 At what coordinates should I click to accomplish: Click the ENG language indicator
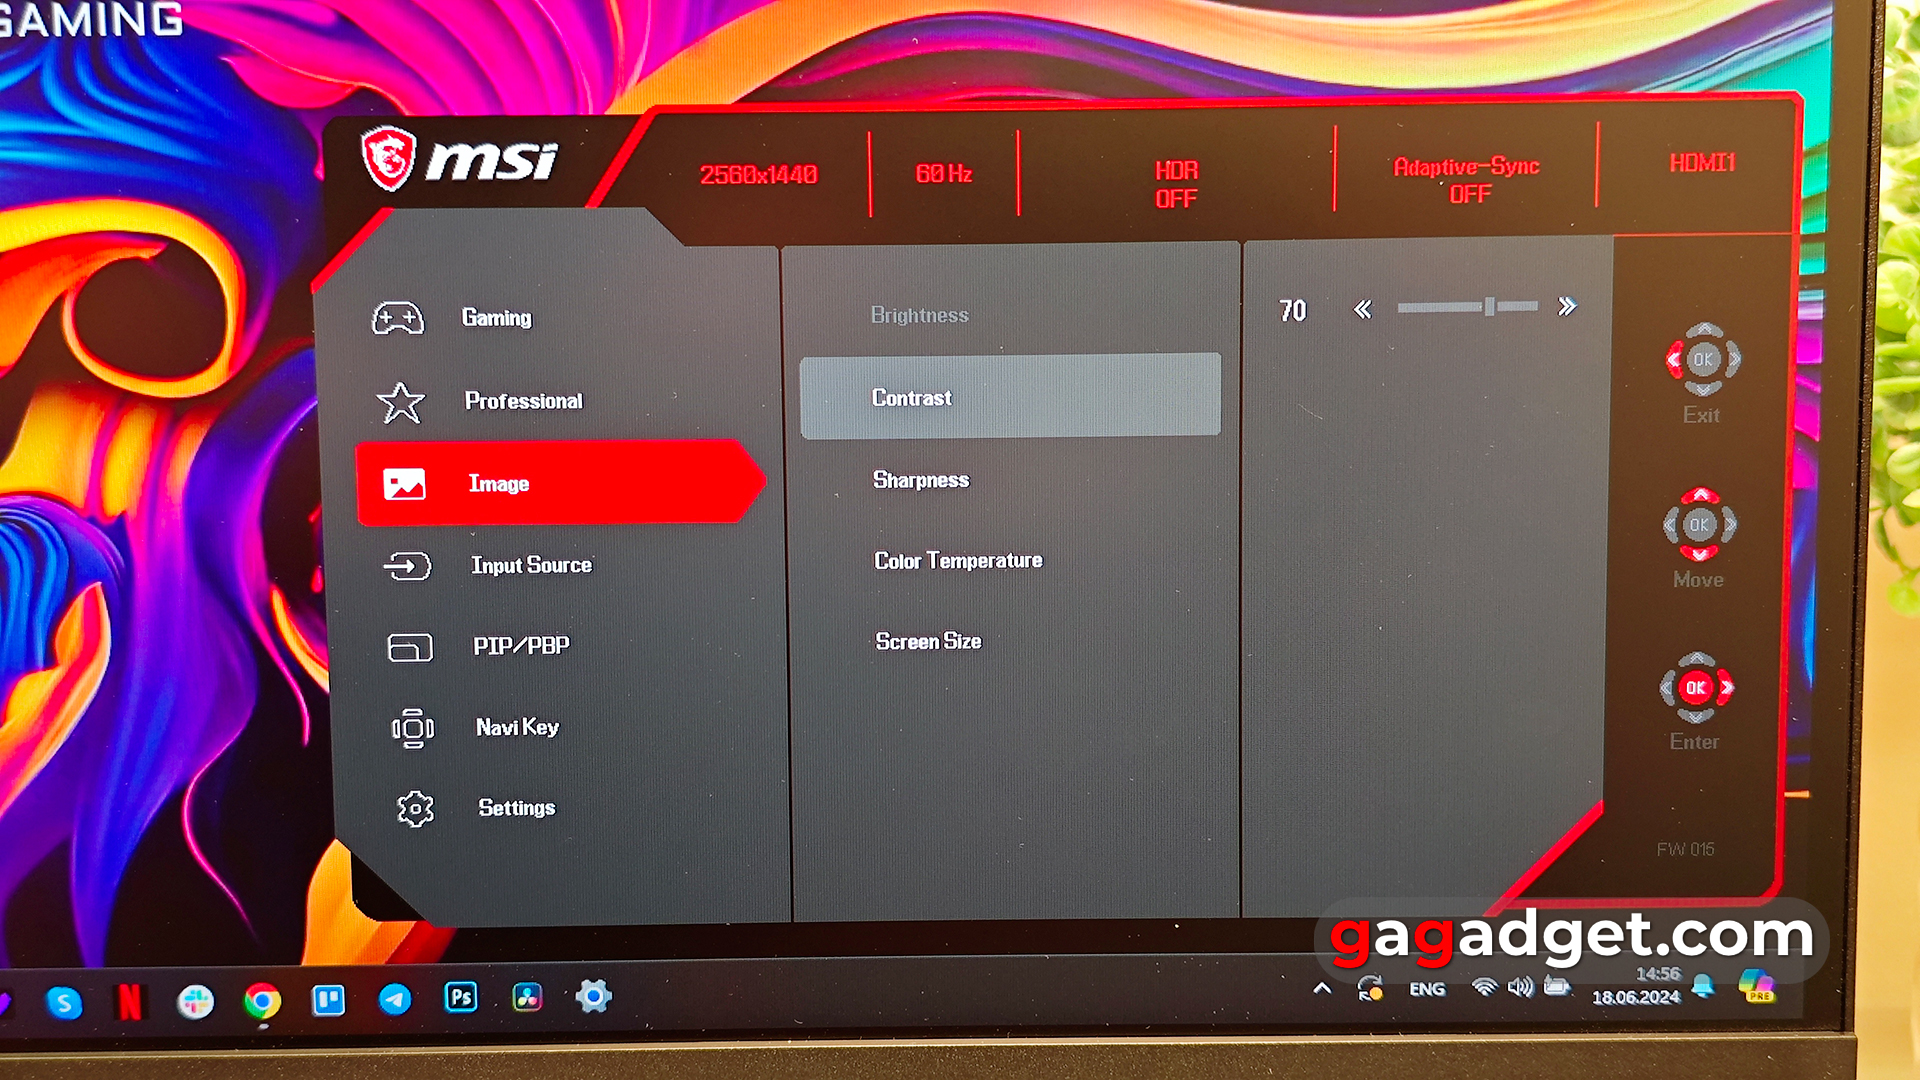point(1427,989)
